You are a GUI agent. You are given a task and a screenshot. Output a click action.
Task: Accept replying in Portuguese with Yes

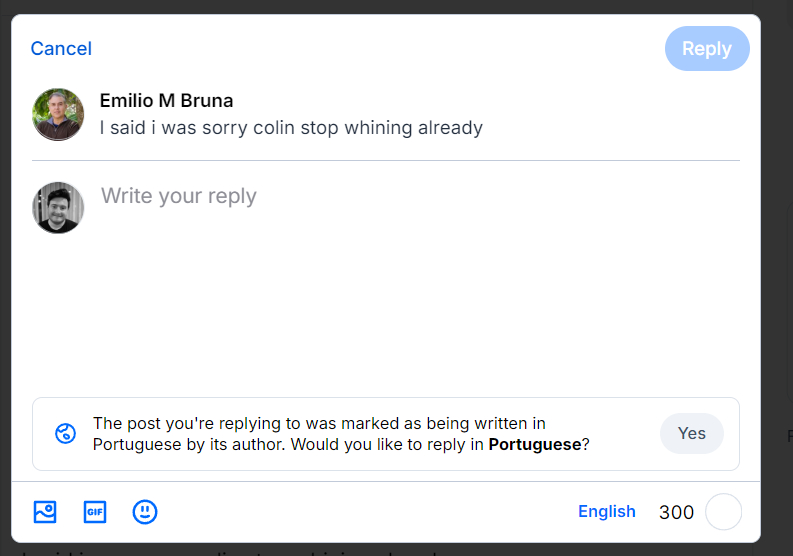[x=691, y=434]
